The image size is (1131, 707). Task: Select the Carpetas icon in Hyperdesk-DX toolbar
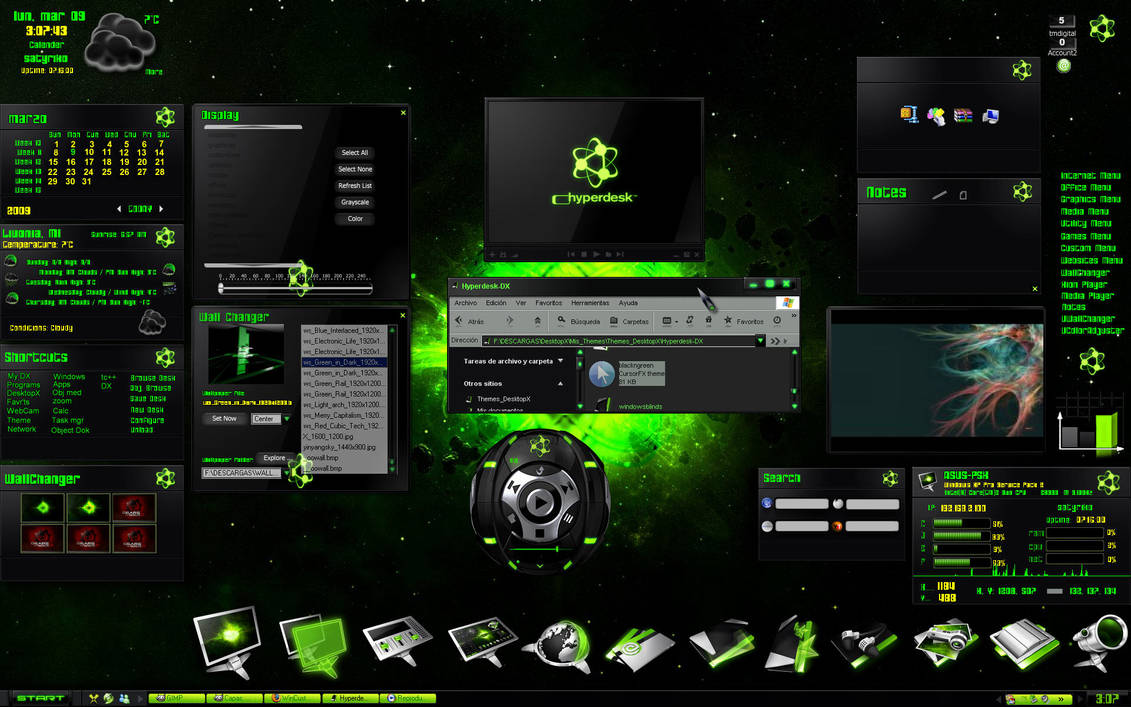point(613,321)
